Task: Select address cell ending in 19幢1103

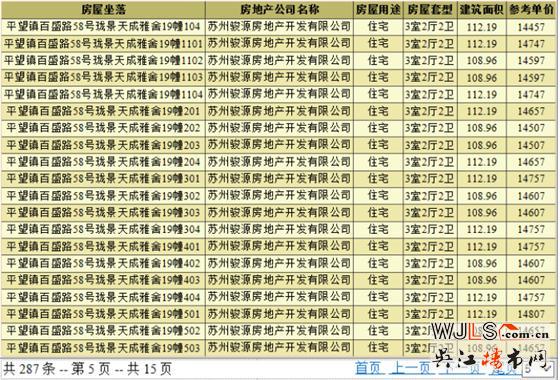Action: pos(104,78)
